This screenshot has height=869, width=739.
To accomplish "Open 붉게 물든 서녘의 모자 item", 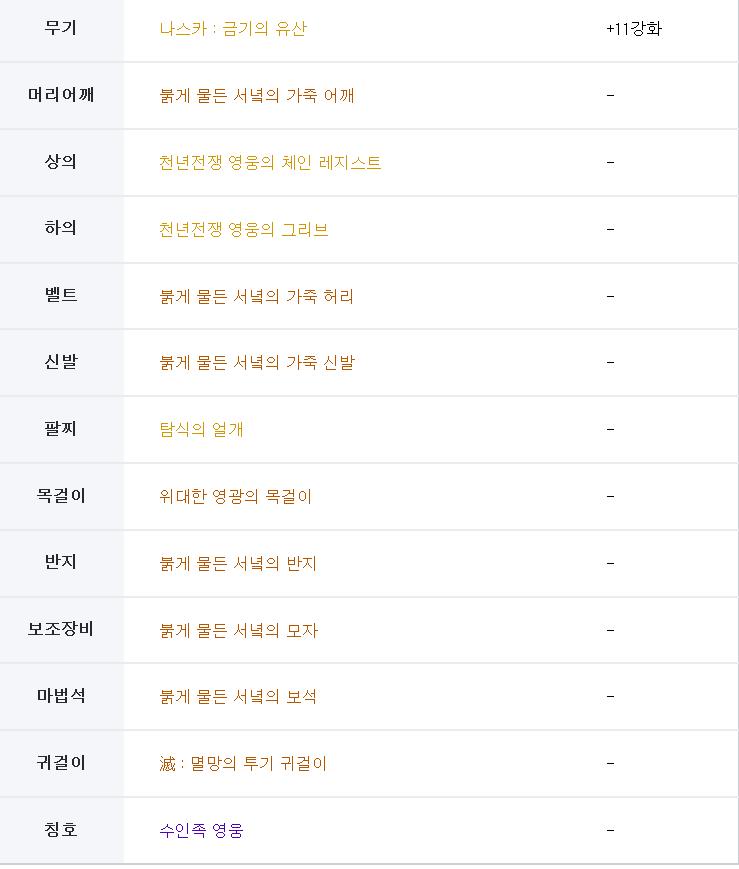I will point(238,630).
